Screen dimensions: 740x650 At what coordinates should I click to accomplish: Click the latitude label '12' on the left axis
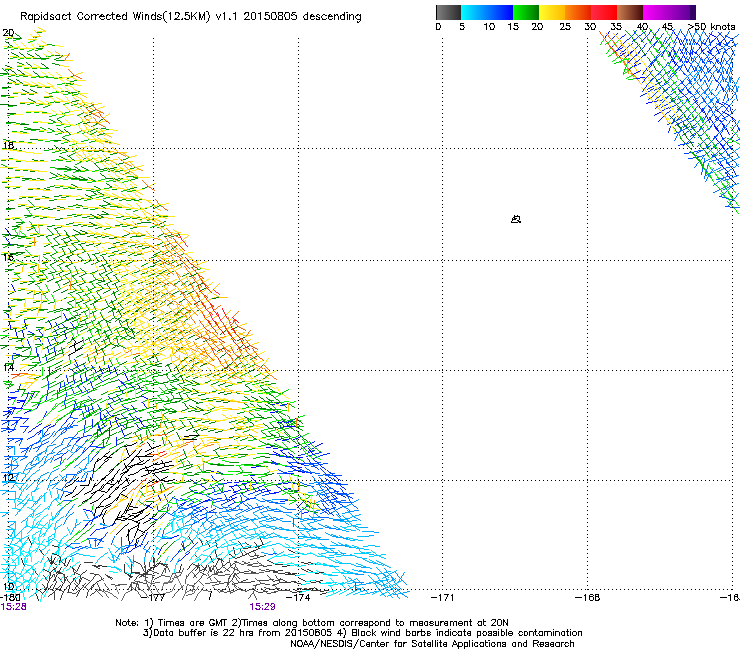[x=8, y=477]
